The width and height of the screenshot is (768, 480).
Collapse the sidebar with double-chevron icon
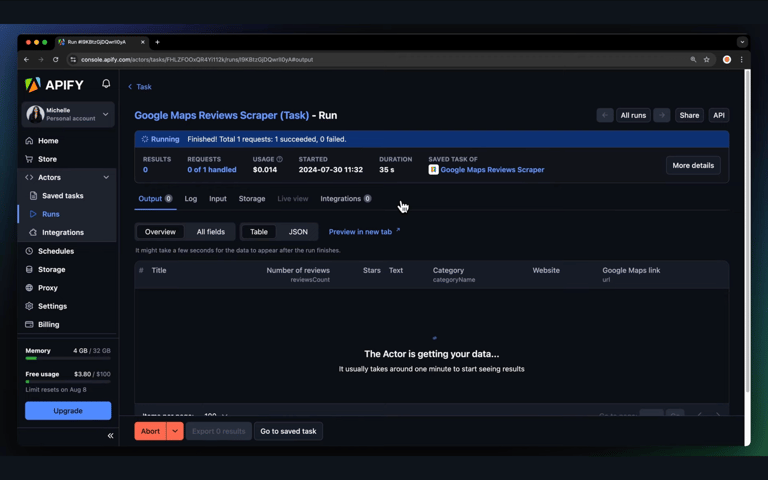(110, 435)
